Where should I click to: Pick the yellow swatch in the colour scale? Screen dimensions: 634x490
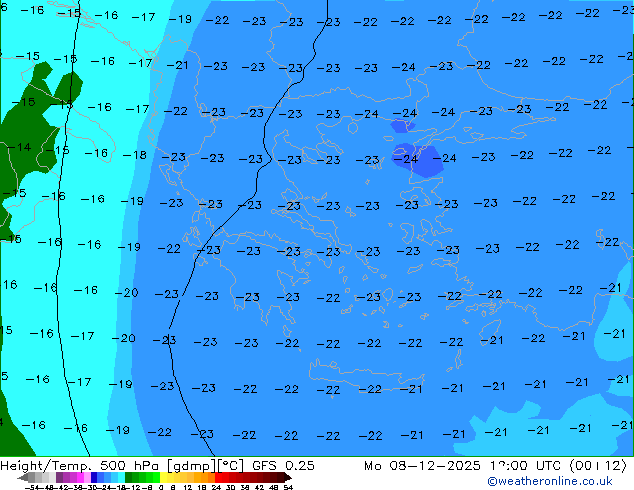(x=164, y=478)
